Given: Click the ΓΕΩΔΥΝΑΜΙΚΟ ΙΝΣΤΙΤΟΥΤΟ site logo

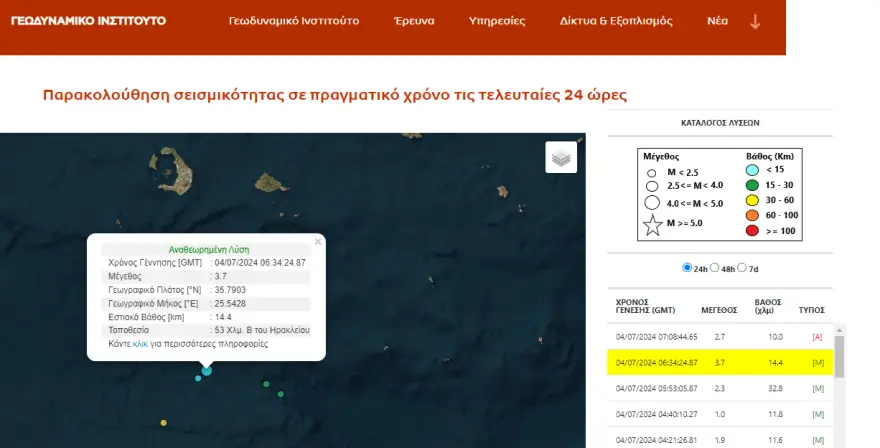Looking at the screenshot, I should tap(88, 20).
